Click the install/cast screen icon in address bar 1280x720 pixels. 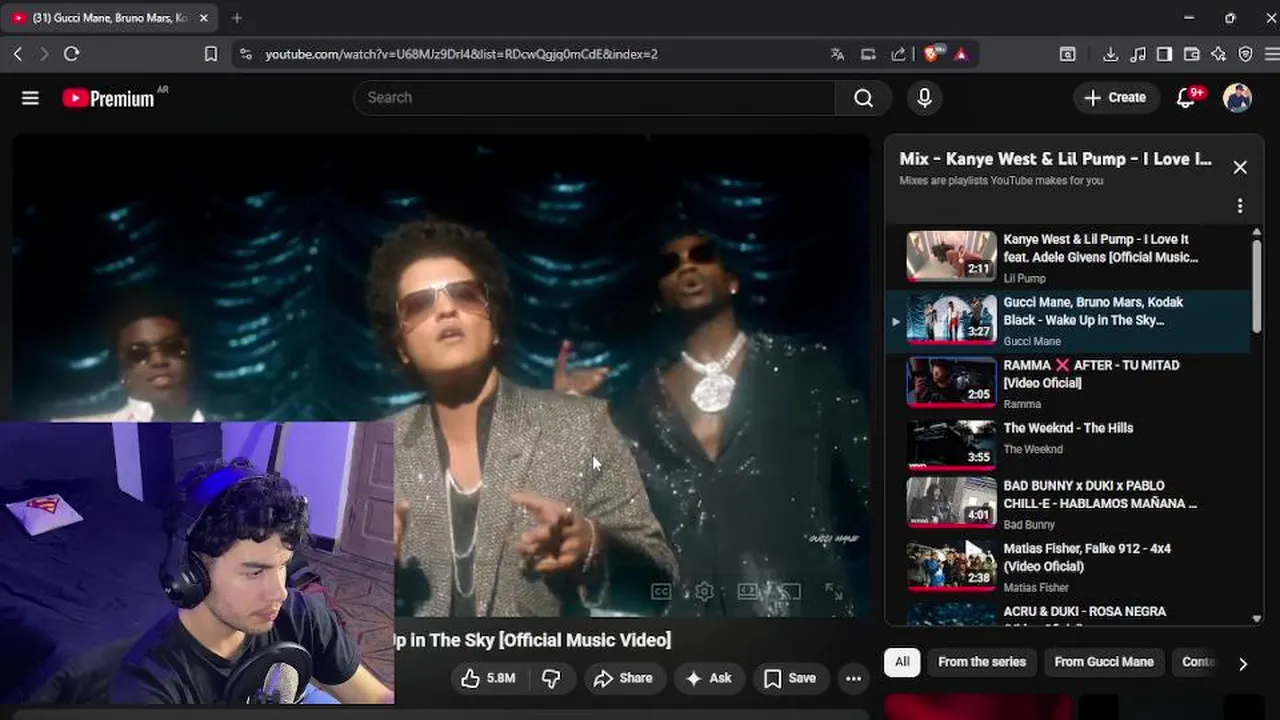pos(868,54)
